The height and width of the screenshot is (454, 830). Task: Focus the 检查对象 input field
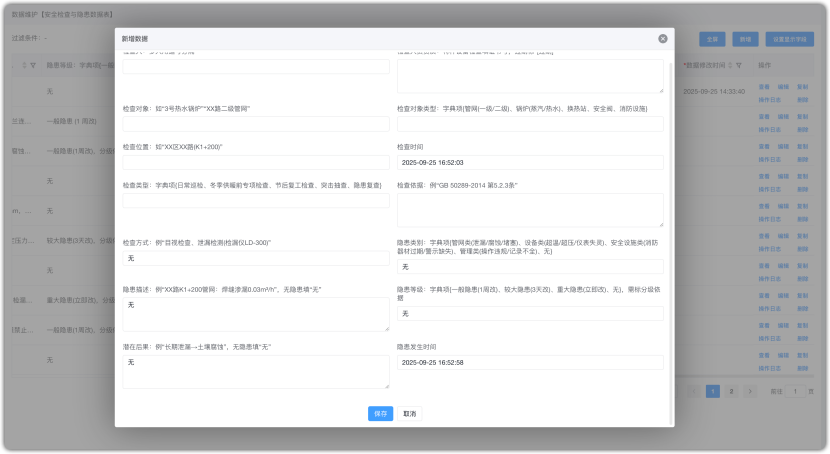[x=256, y=124]
